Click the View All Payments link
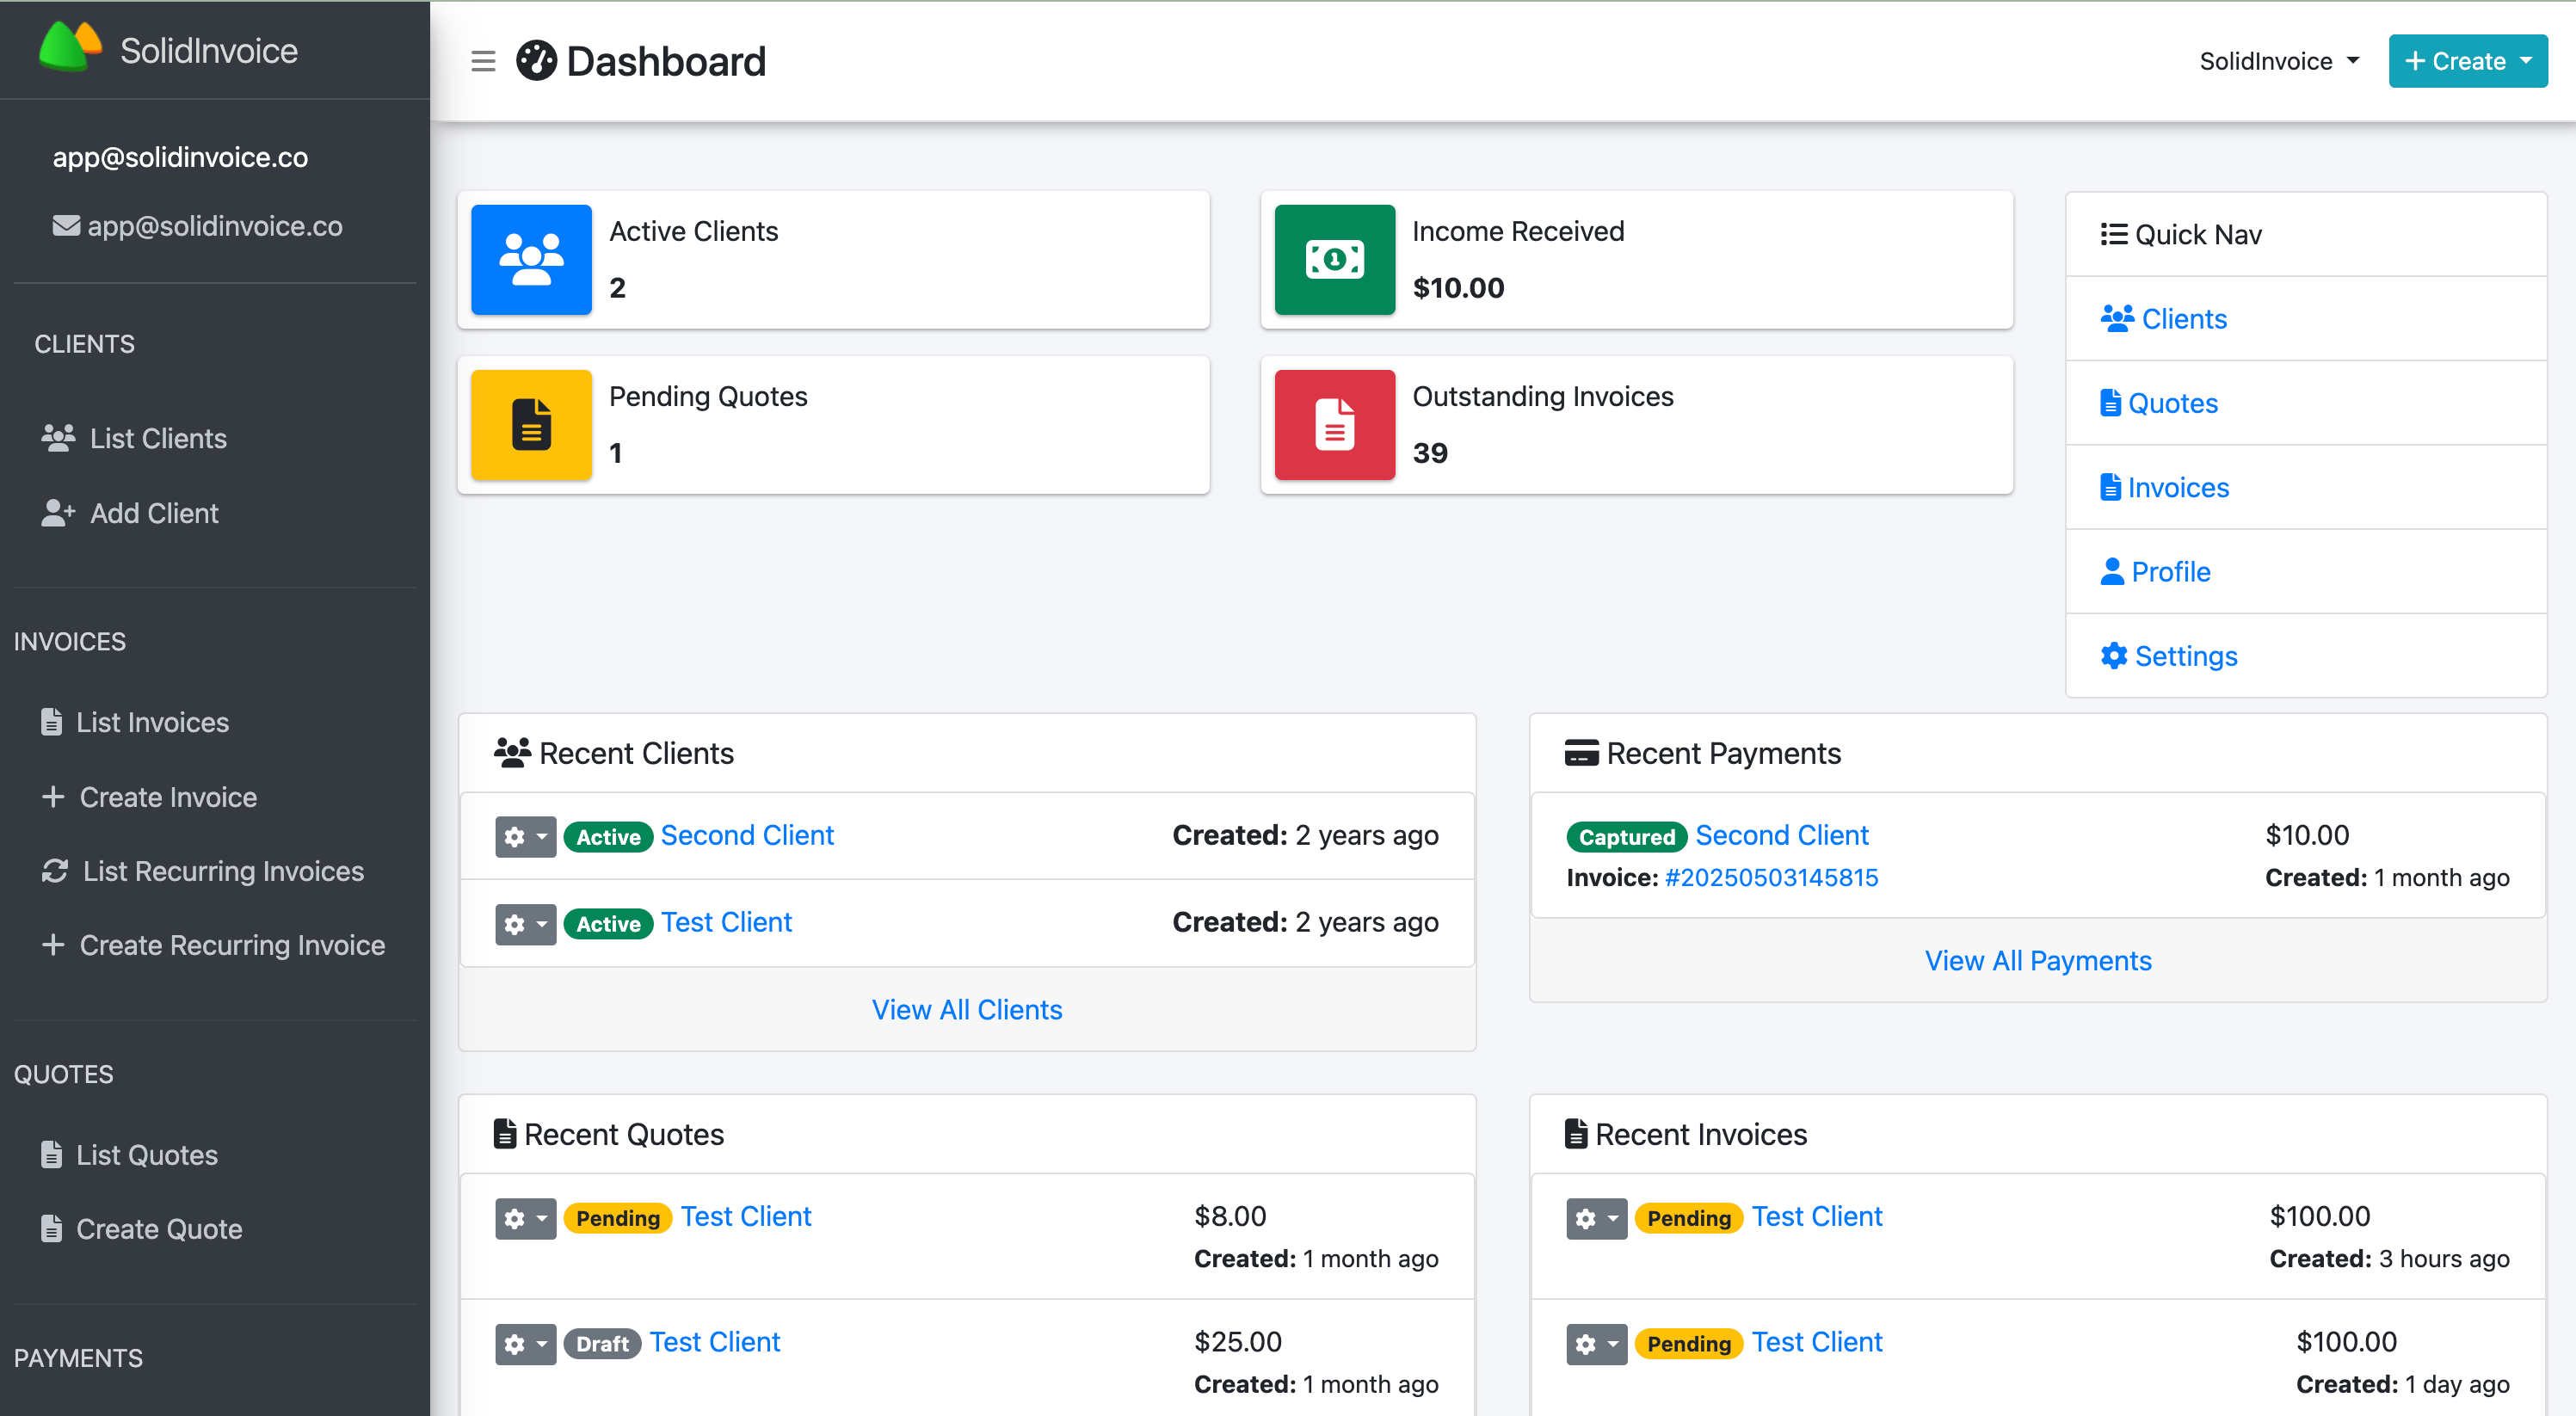This screenshot has height=1416, width=2576. click(2038, 961)
